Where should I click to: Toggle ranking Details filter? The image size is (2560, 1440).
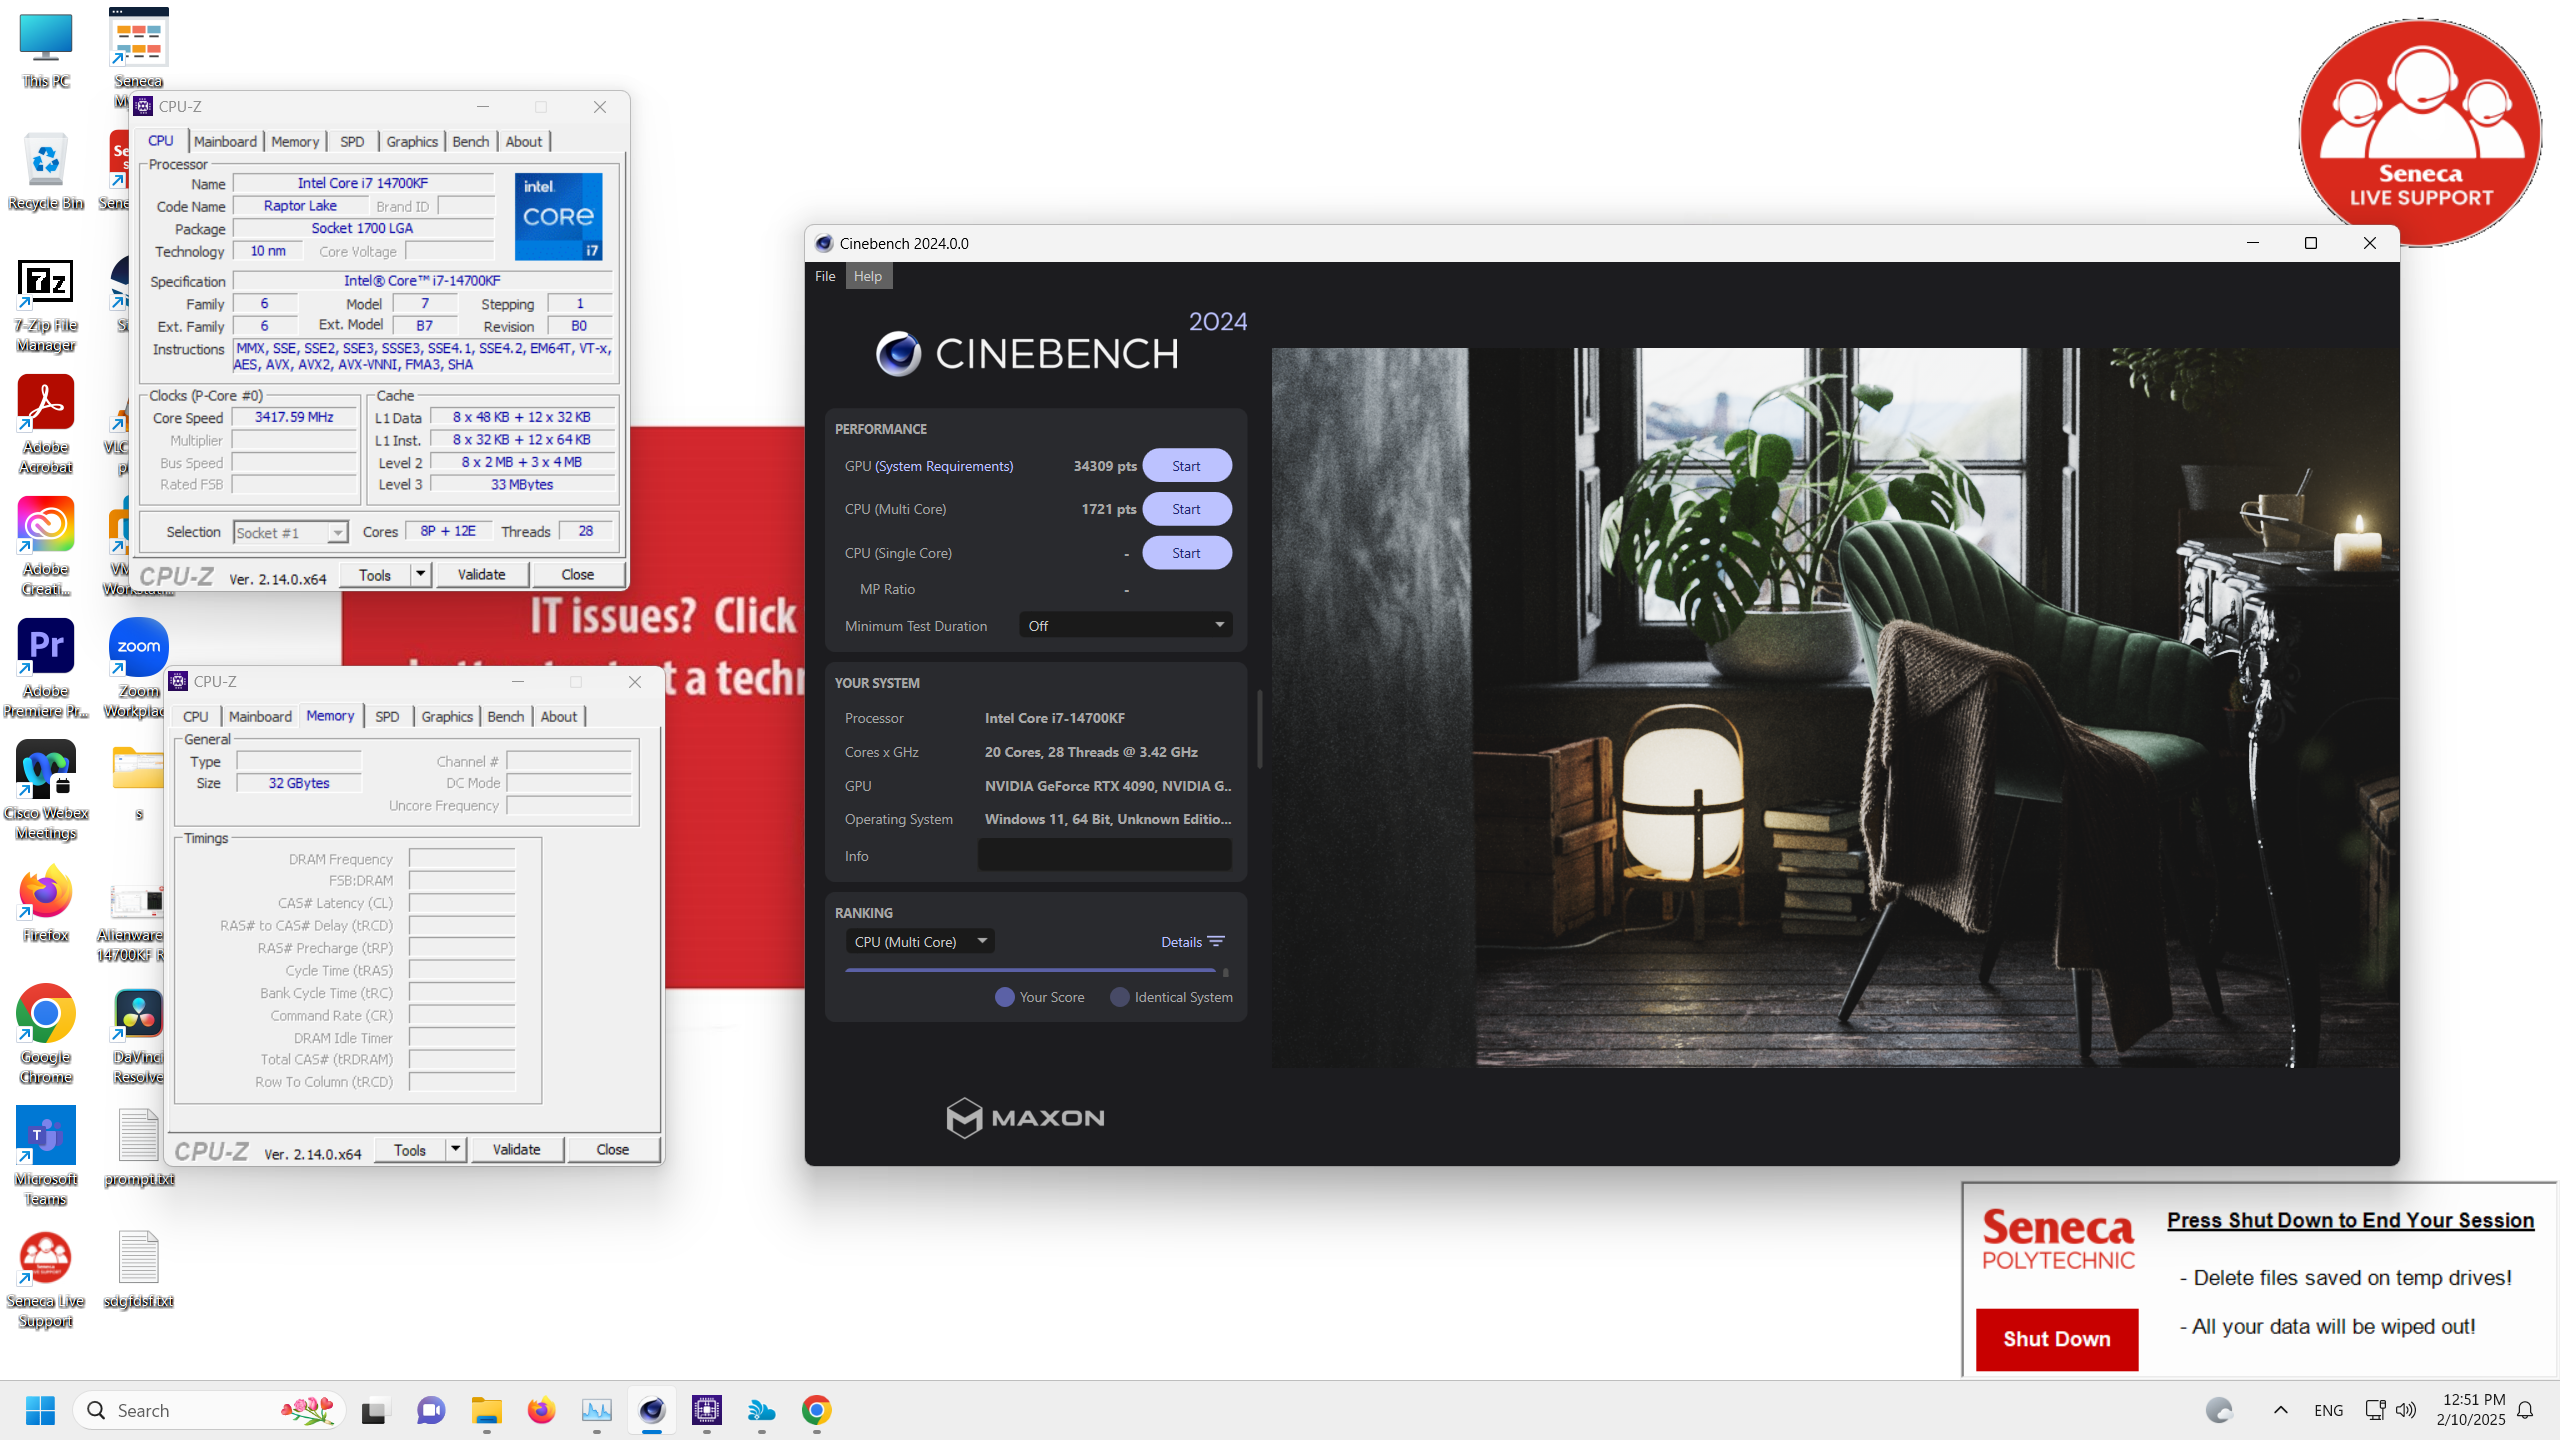[x=1193, y=942]
